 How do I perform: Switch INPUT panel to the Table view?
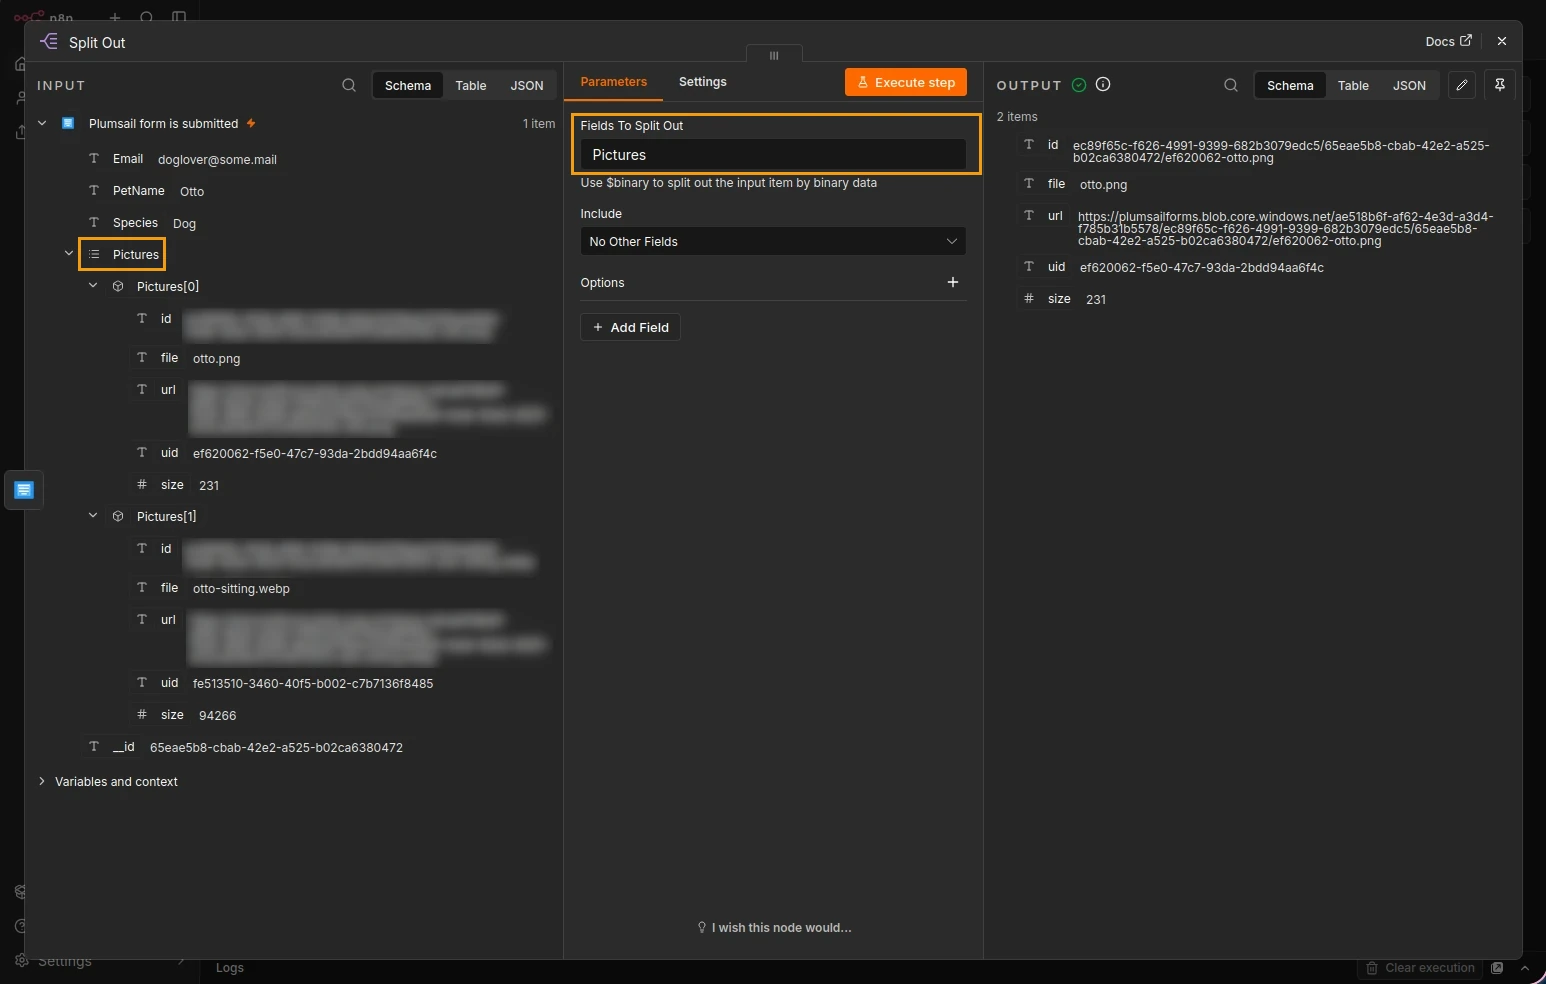(x=471, y=86)
